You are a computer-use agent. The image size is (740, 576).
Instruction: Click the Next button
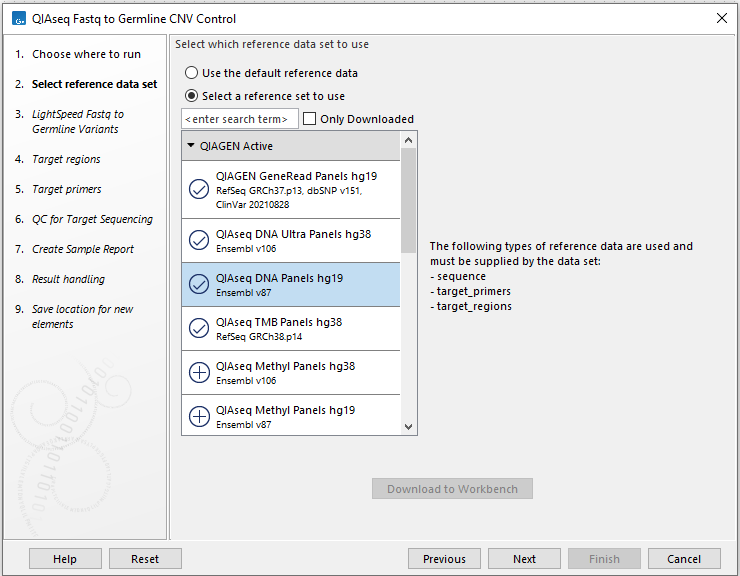(x=524, y=559)
